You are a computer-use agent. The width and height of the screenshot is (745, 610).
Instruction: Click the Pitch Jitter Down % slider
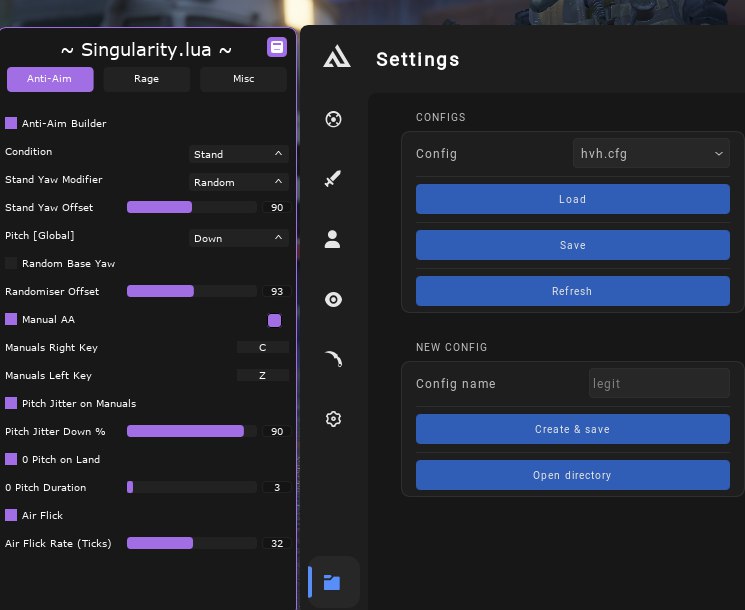(192, 431)
